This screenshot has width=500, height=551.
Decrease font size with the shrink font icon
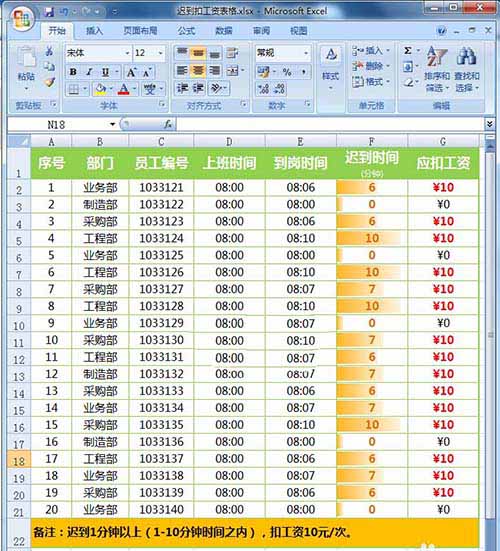[x=147, y=72]
